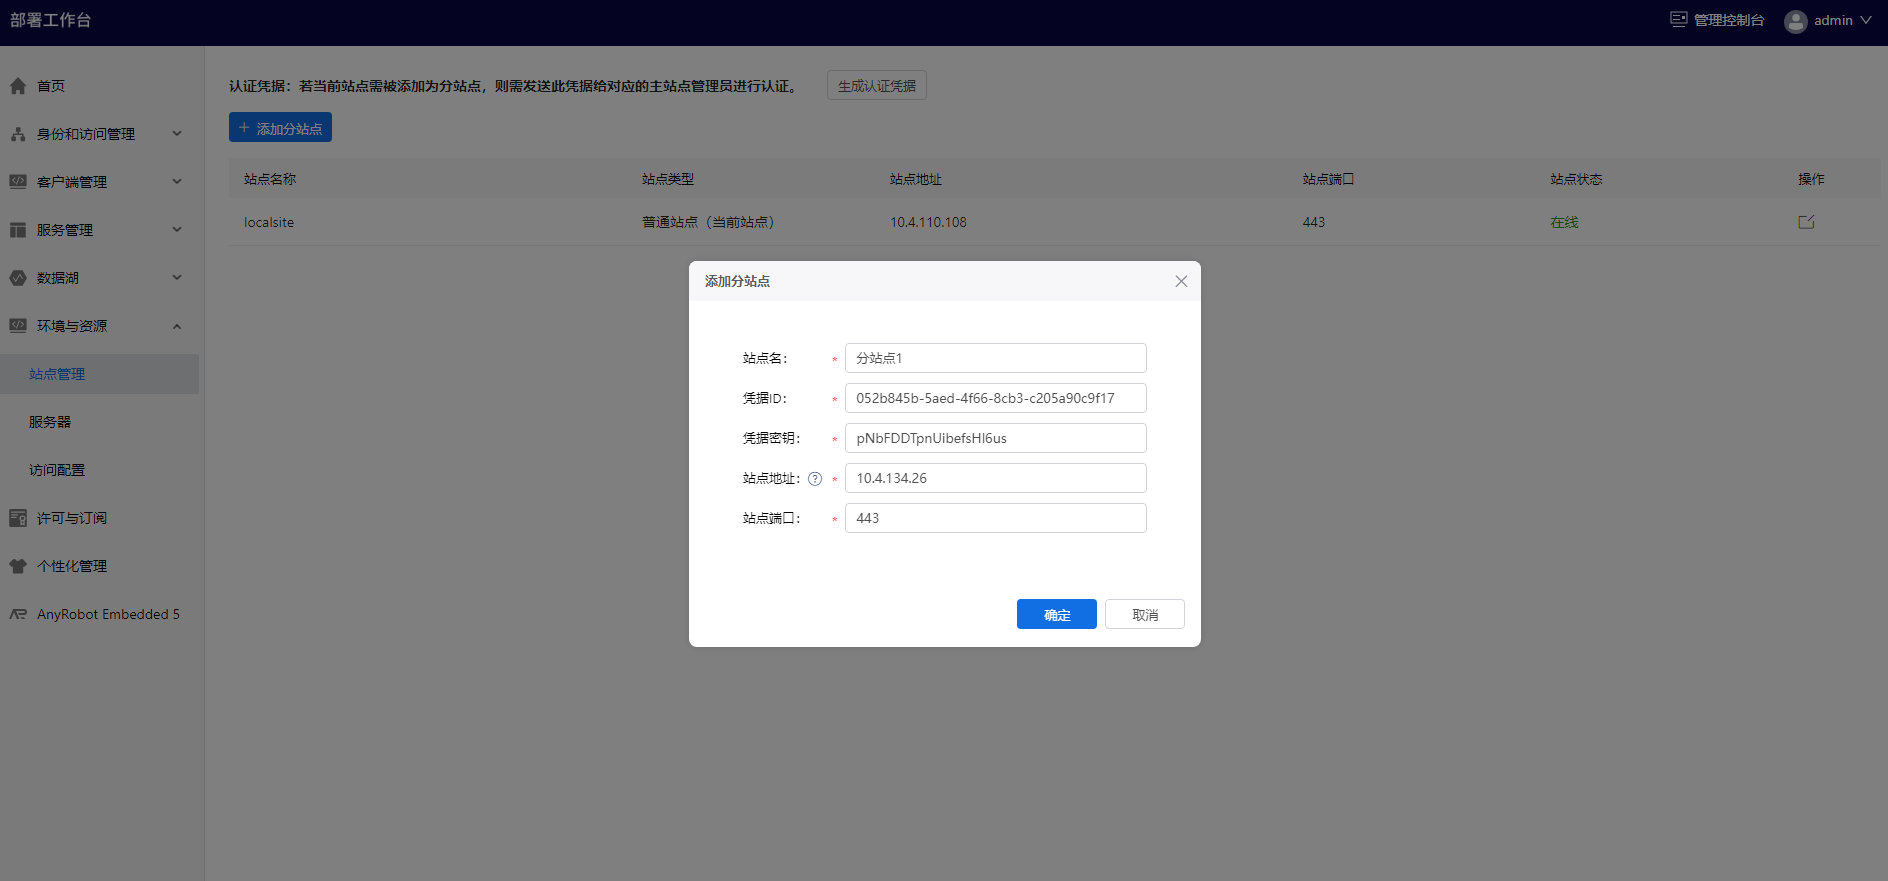1888x881 pixels.
Task: Collapse the 环境与资源 menu arrow
Action: click(x=177, y=326)
